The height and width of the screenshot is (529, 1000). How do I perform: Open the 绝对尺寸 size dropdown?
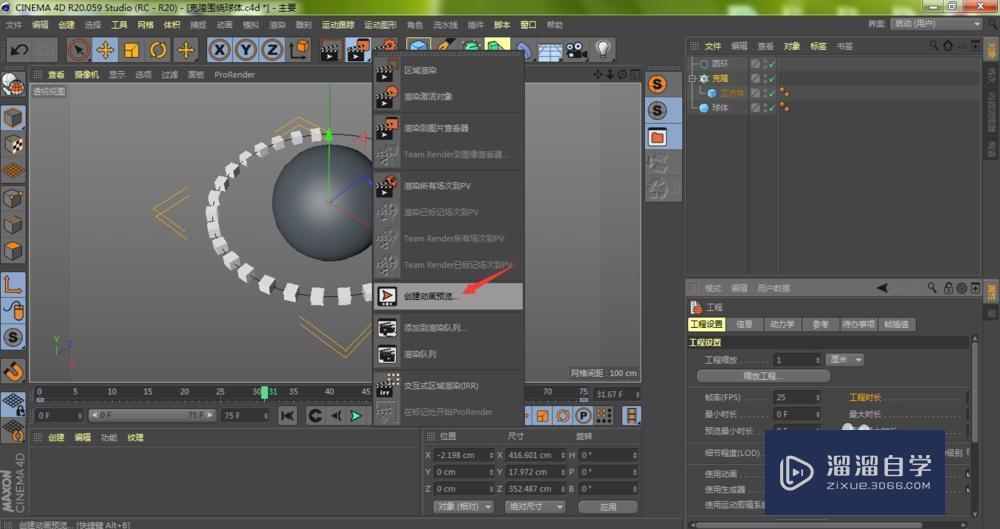(x=534, y=507)
